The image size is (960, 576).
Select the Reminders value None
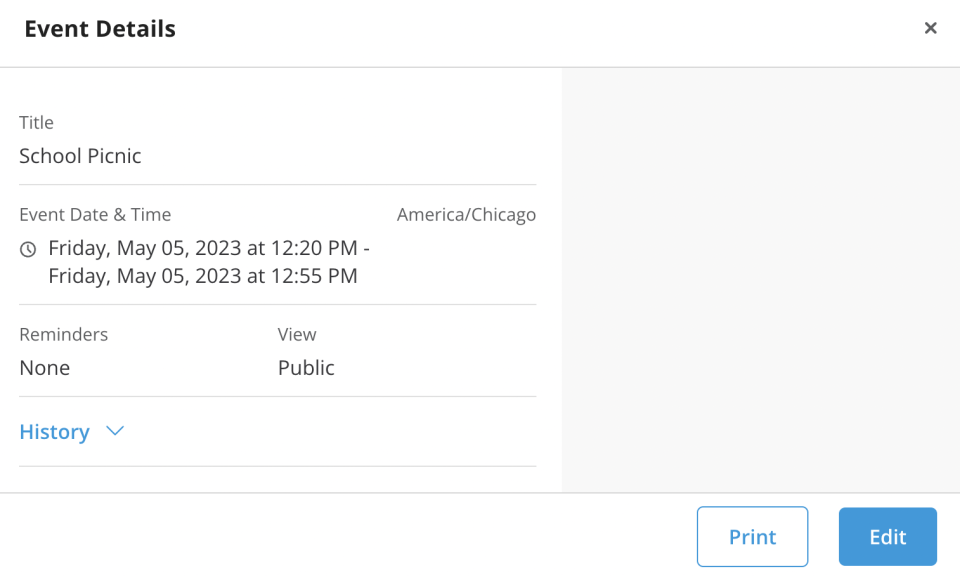point(45,368)
